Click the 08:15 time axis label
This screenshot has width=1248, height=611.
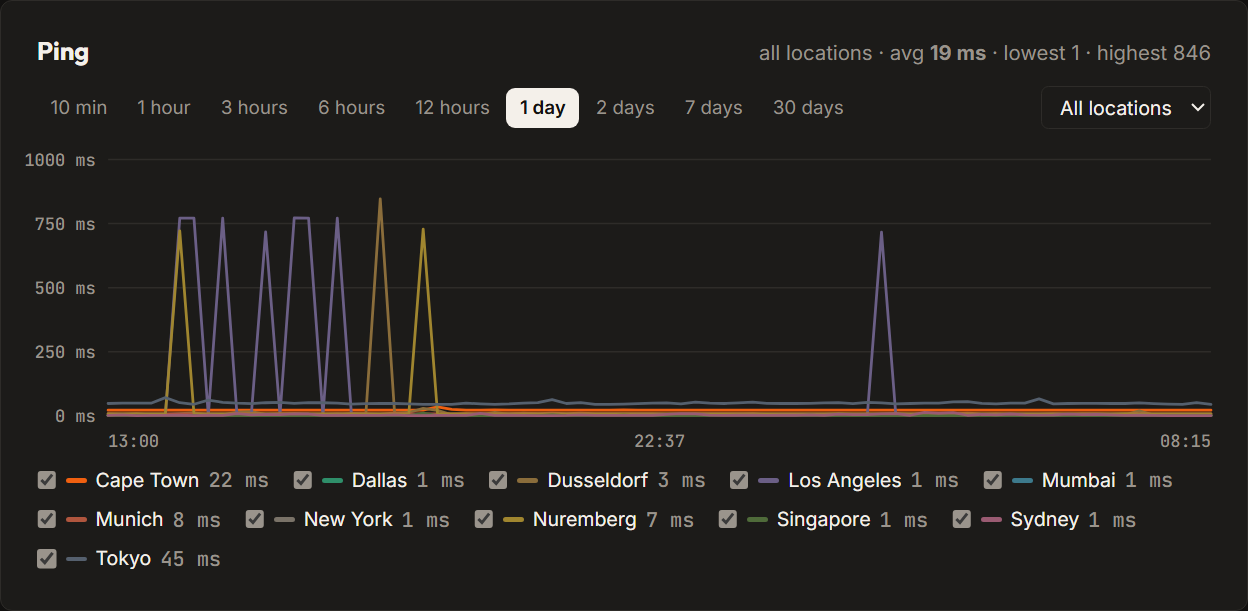pyautogui.click(x=1185, y=440)
